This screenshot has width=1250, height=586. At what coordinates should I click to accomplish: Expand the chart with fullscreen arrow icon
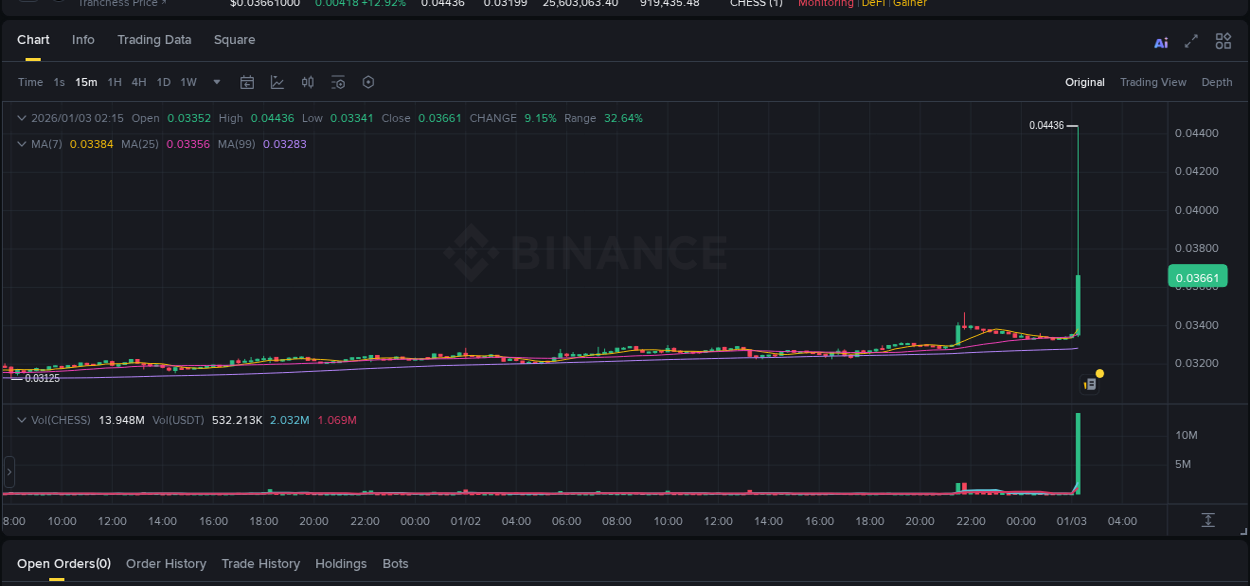(x=1191, y=42)
